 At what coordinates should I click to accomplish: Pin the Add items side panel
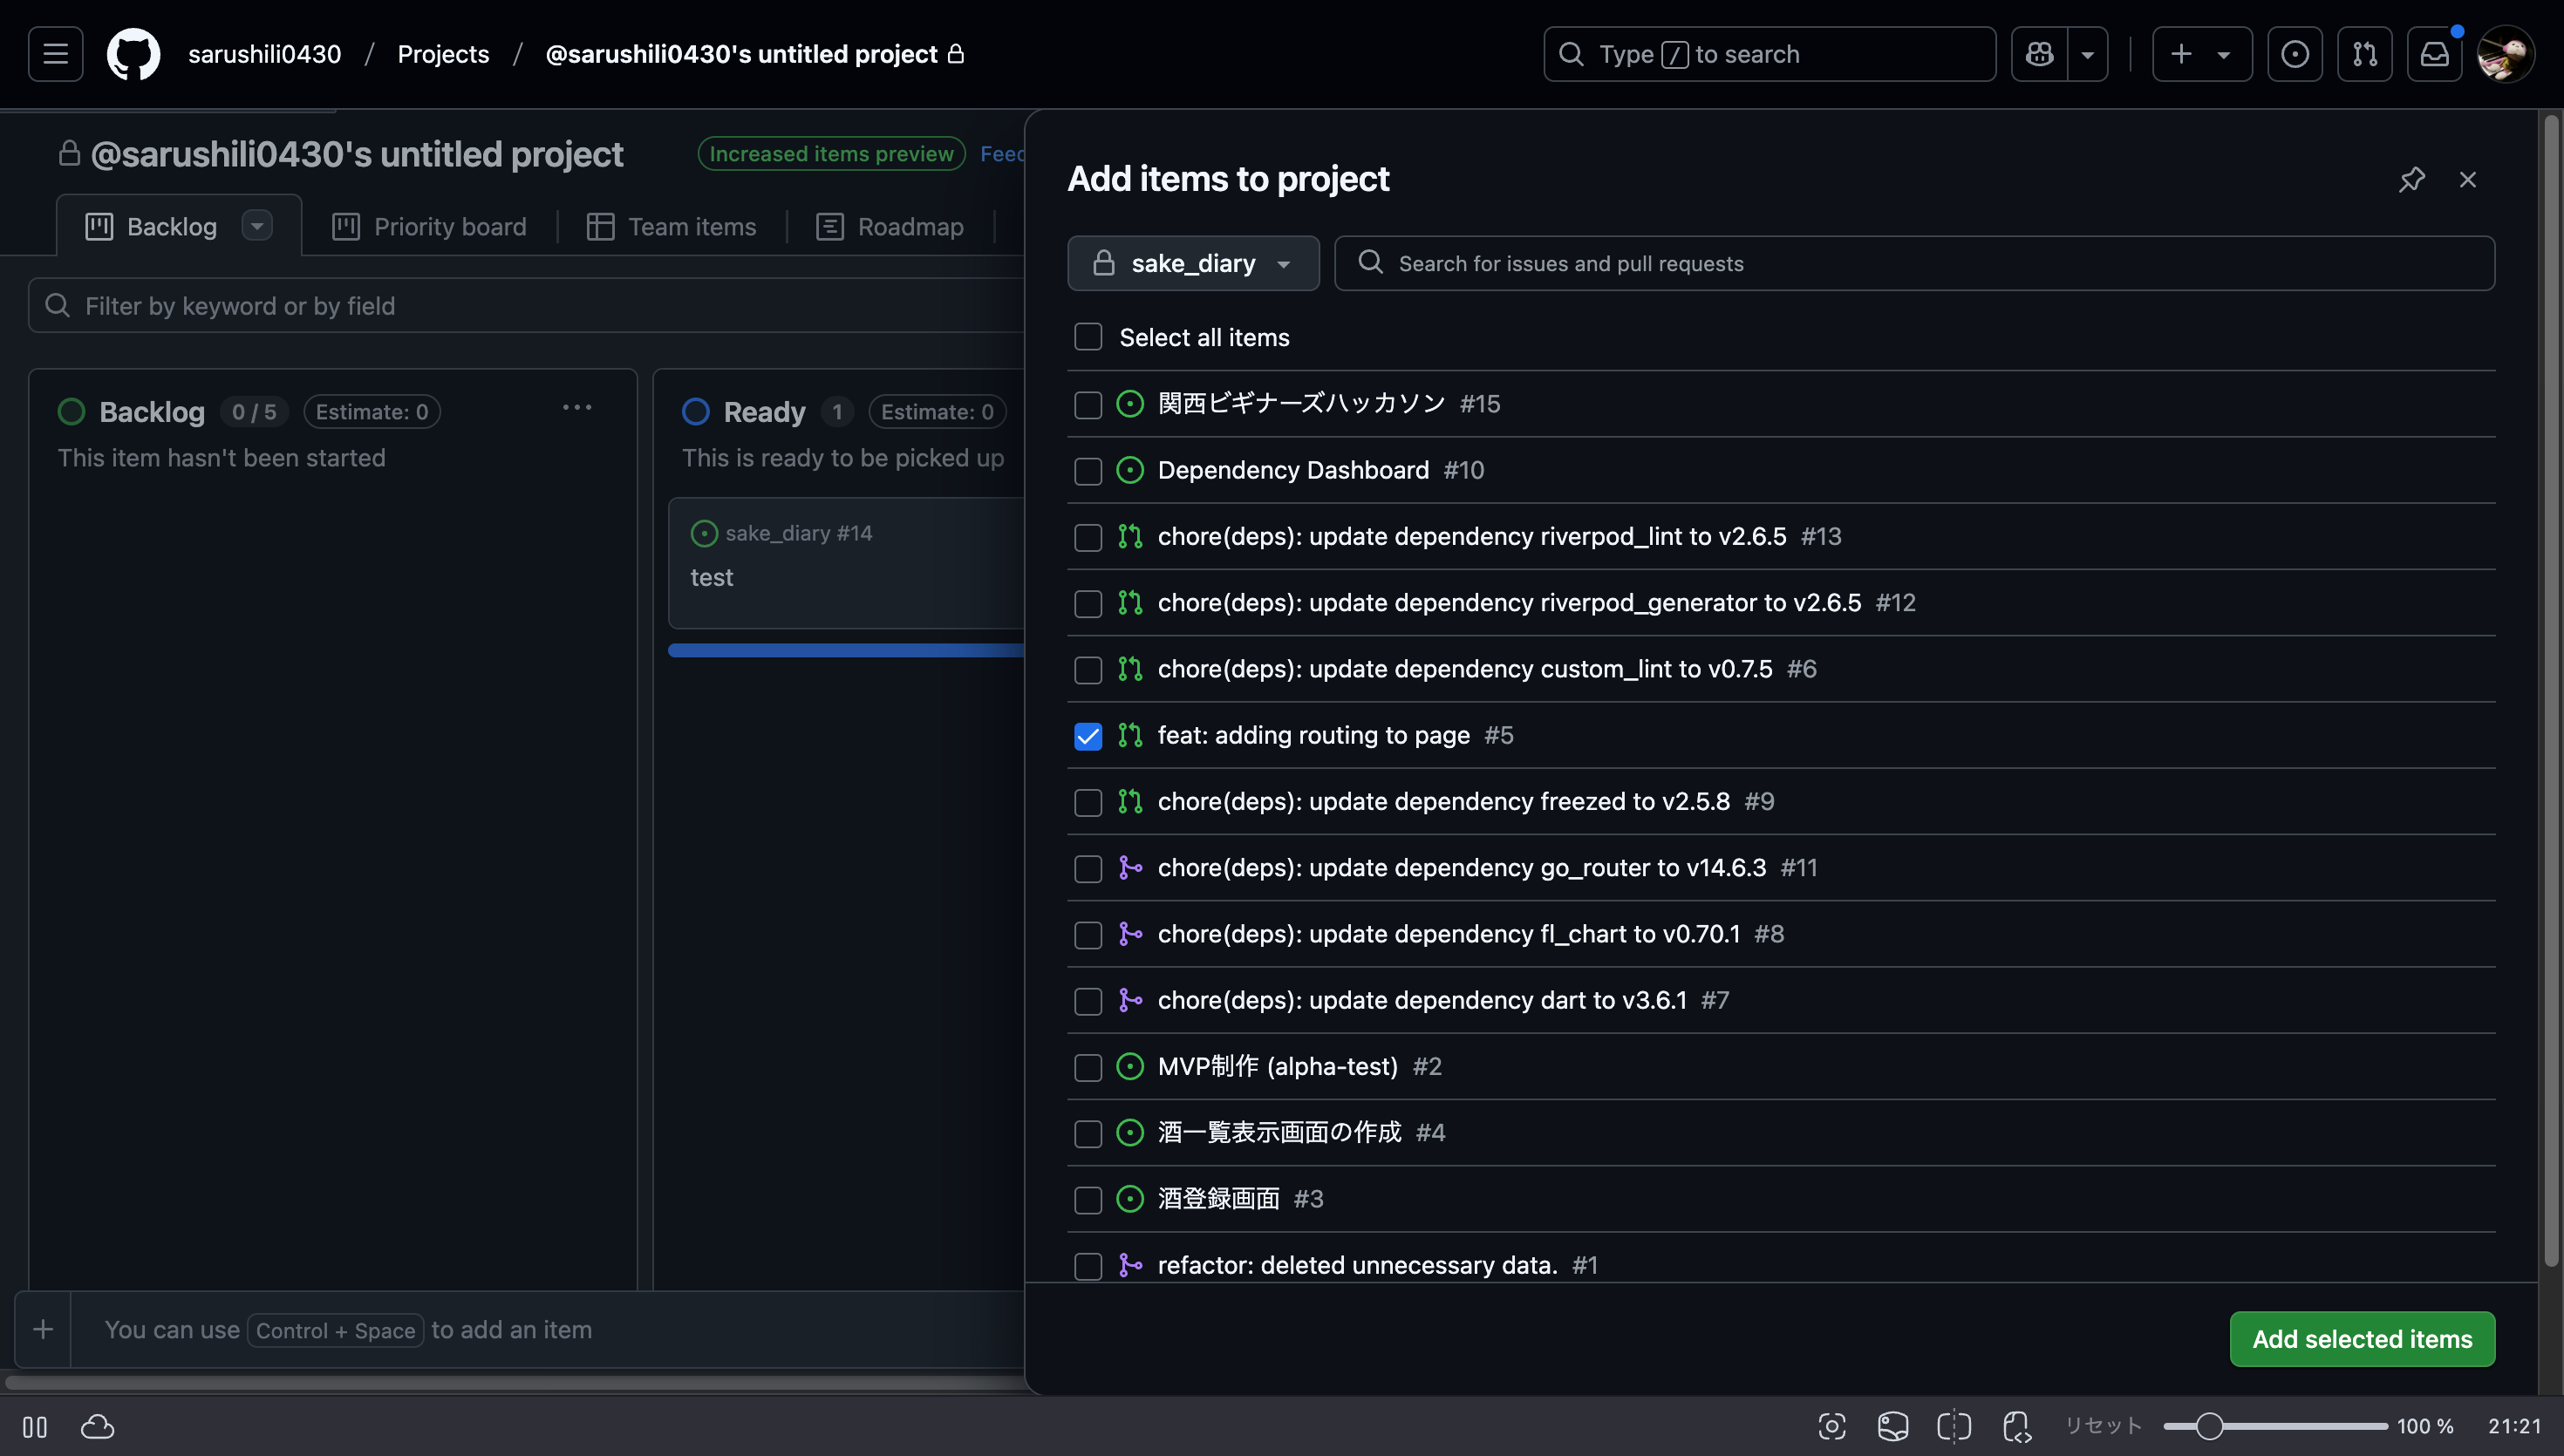[2412, 180]
